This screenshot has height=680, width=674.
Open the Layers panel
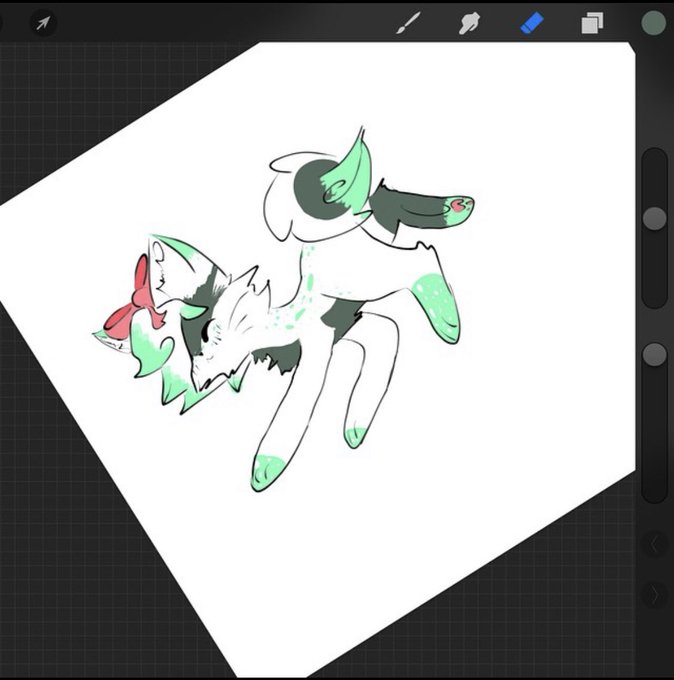[592, 23]
